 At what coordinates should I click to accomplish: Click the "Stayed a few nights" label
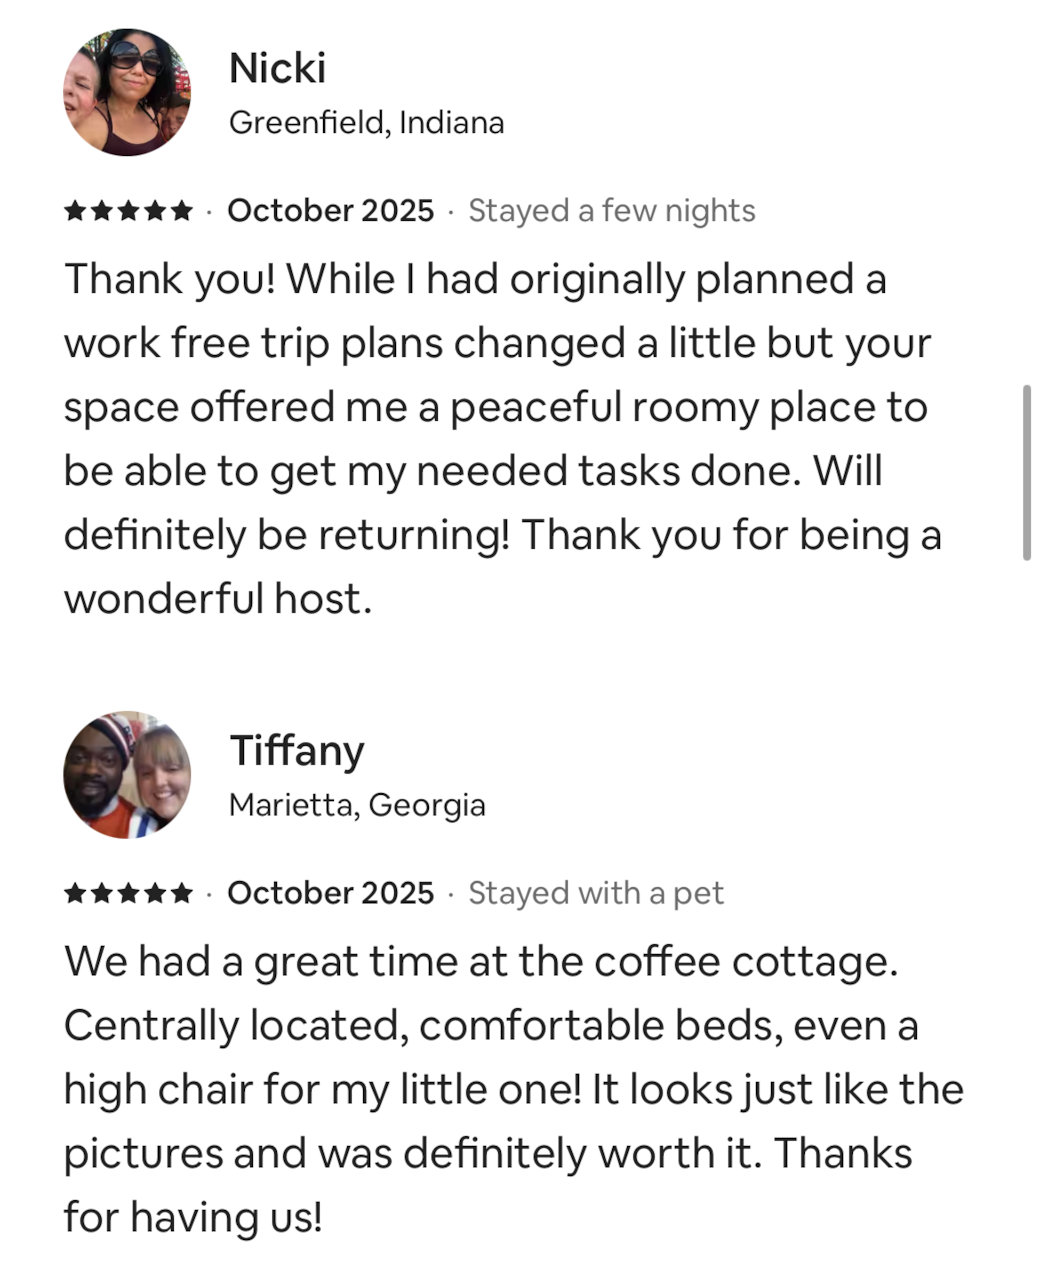[x=611, y=211]
